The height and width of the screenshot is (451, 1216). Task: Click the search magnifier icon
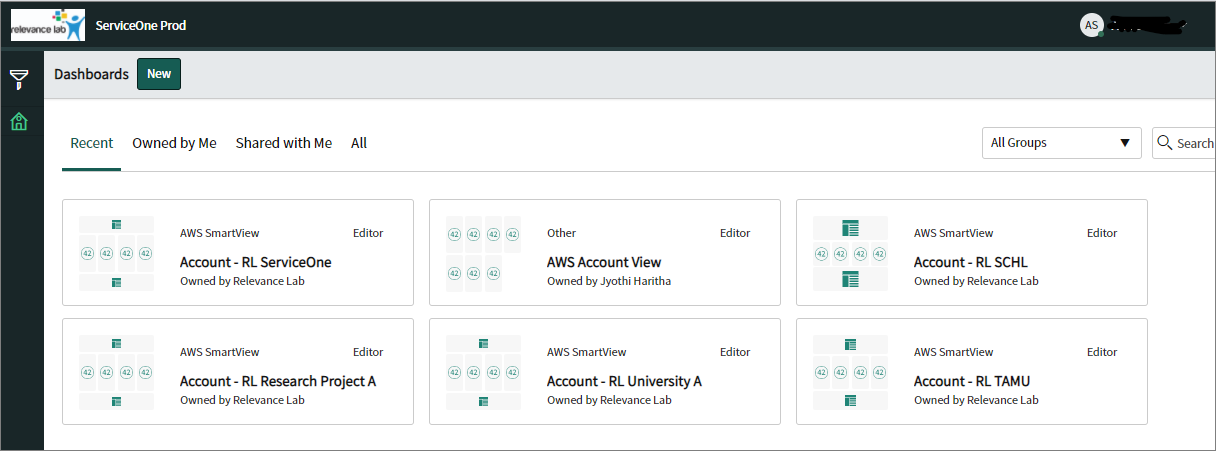coord(1164,143)
